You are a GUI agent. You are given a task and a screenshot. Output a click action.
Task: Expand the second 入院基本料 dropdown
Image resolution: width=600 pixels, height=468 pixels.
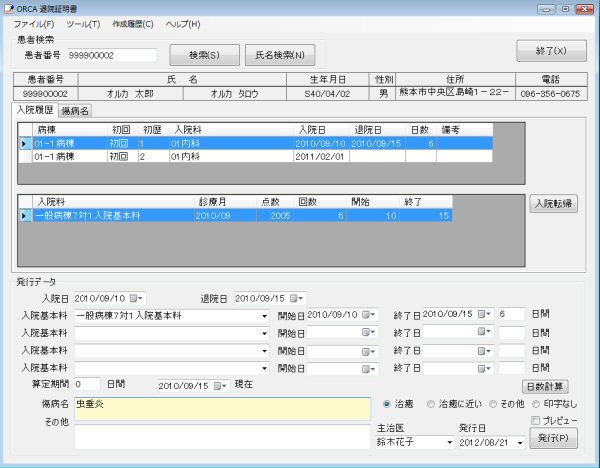click(x=264, y=334)
